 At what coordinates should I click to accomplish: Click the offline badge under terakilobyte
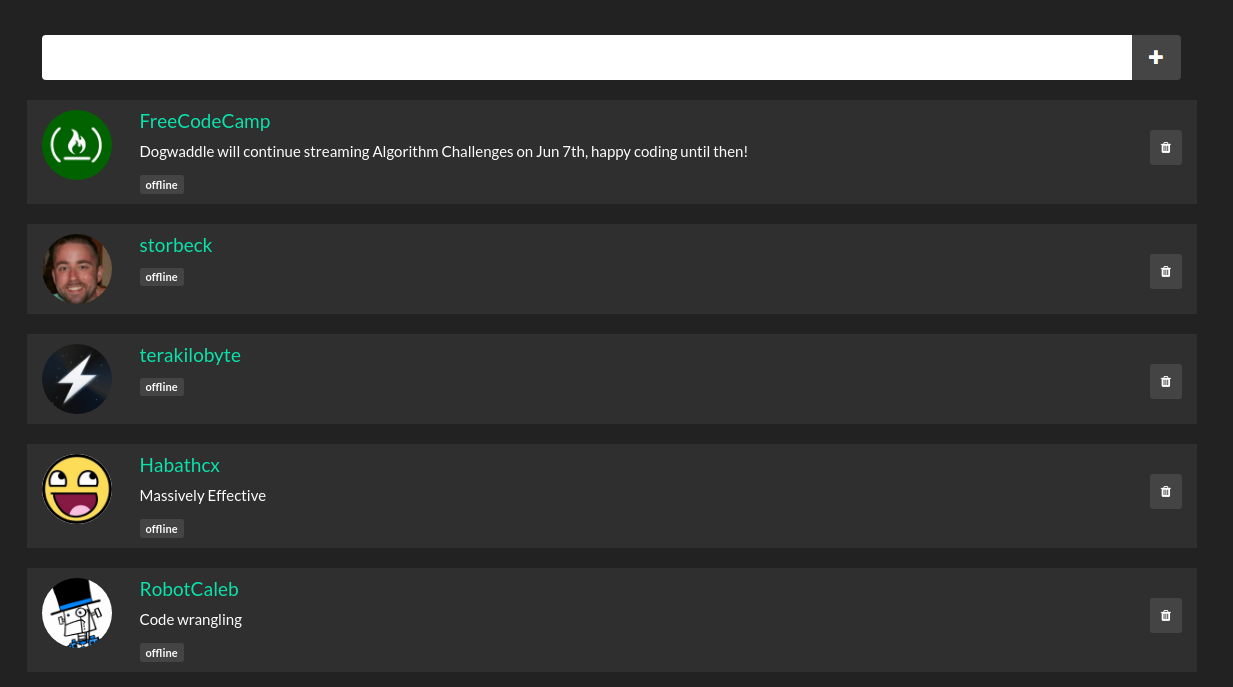point(162,387)
